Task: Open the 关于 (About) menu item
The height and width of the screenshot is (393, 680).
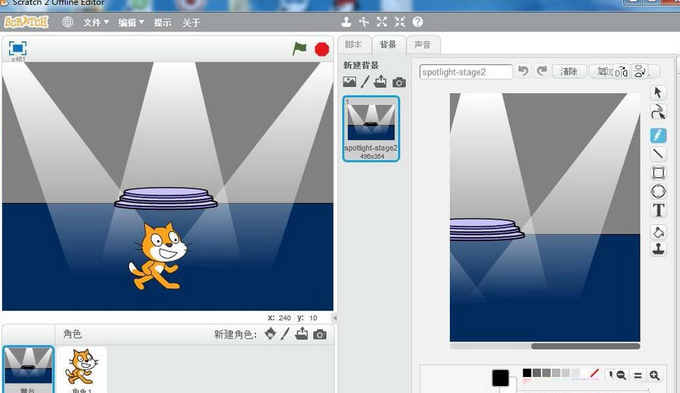Action: tap(191, 23)
